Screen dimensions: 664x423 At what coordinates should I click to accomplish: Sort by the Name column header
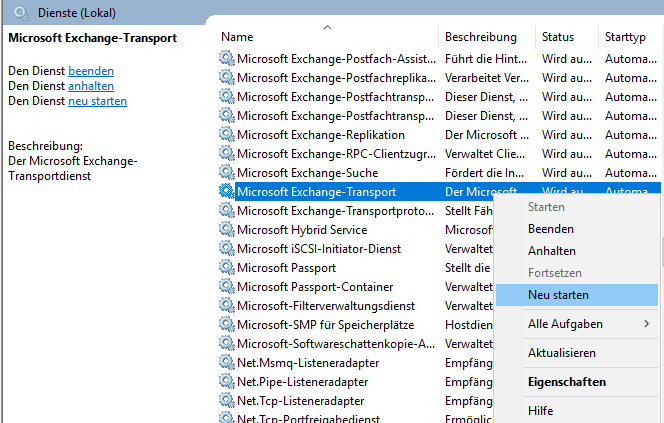click(x=237, y=37)
